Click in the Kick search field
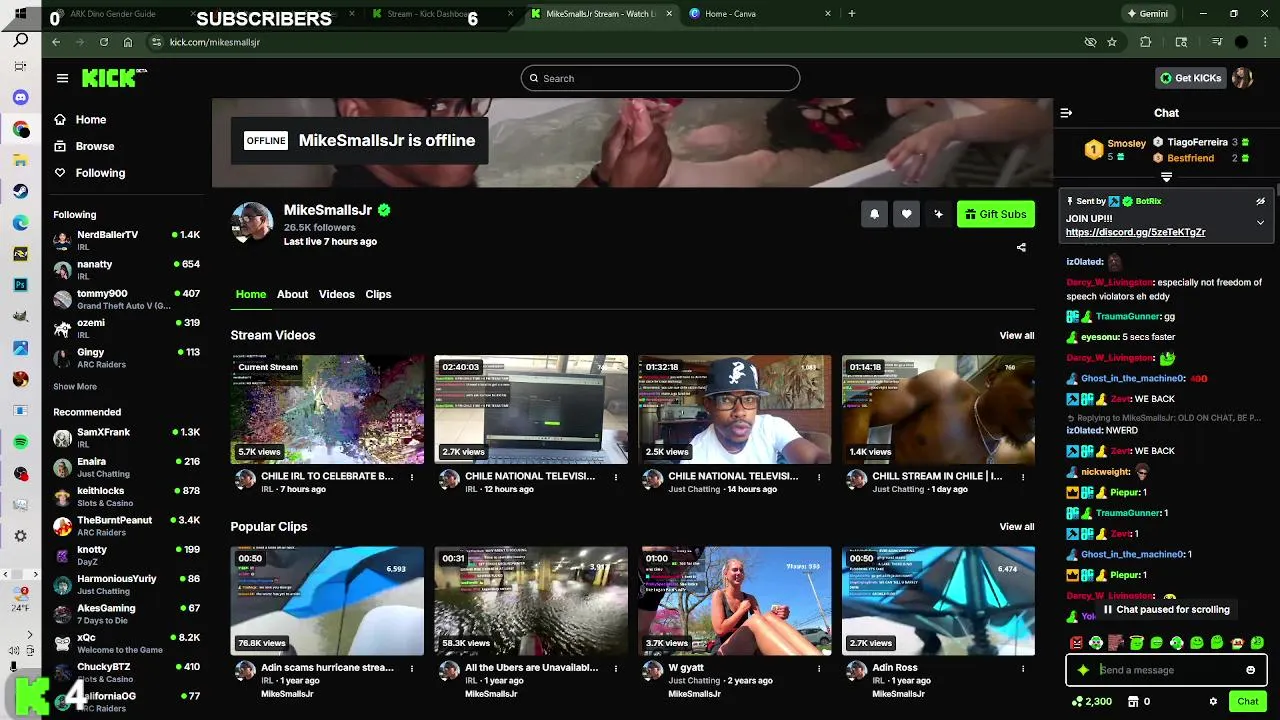Screen dimensions: 1280x720 (660, 78)
